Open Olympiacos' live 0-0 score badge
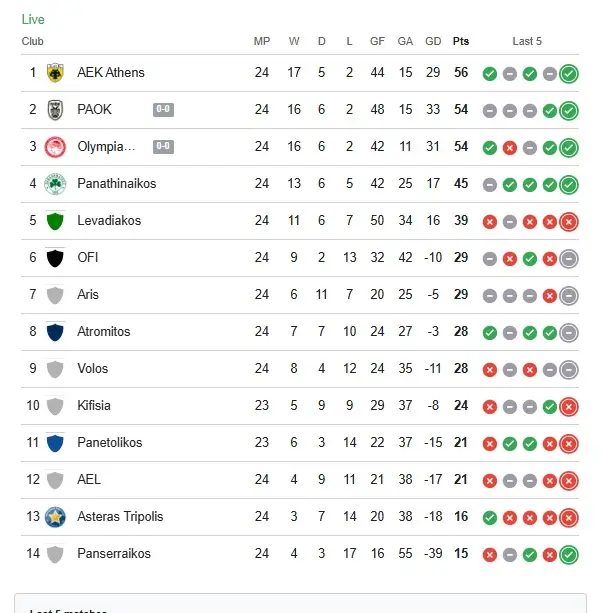613x613 pixels. [x=163, y=147]
